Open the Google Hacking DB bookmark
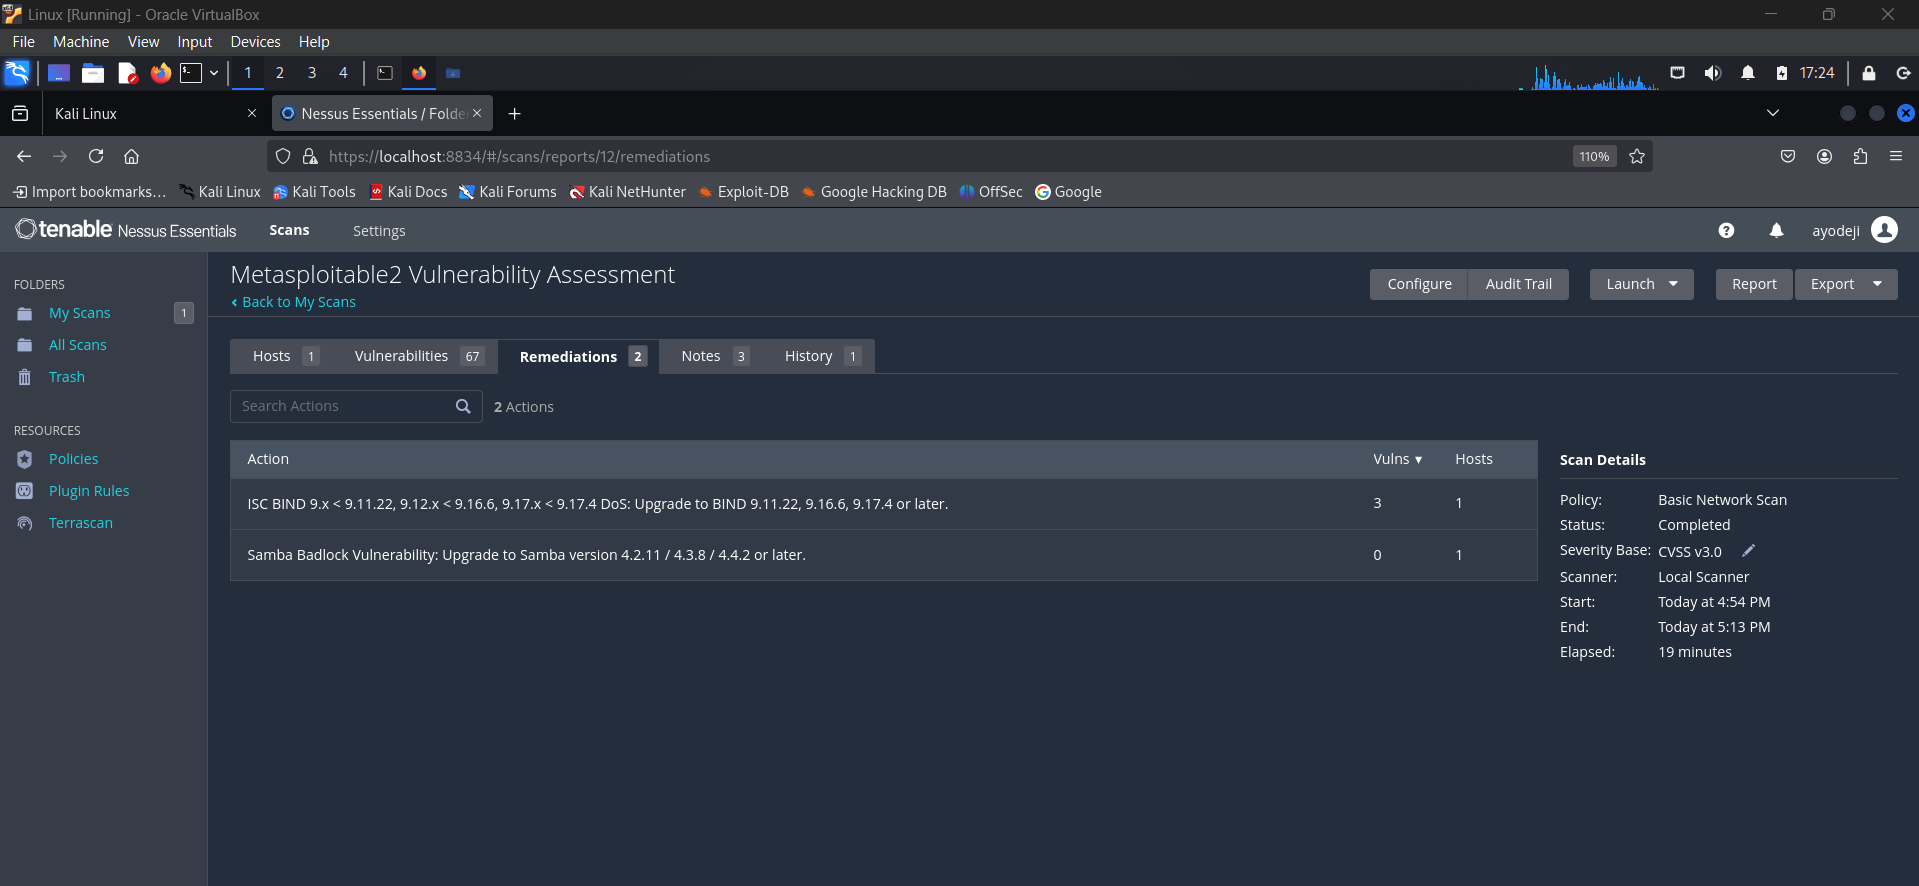Screen dimensions: 1919x886 874,192
